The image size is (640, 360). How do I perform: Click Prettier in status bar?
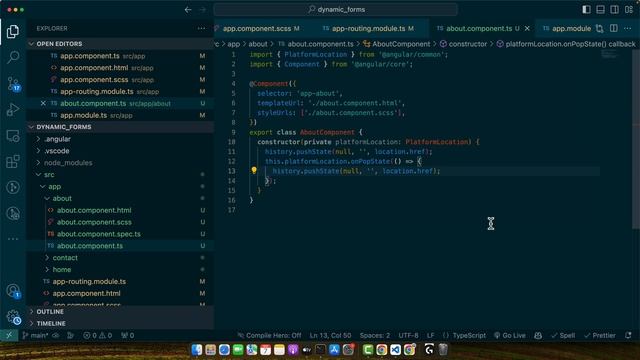(600, 336)
